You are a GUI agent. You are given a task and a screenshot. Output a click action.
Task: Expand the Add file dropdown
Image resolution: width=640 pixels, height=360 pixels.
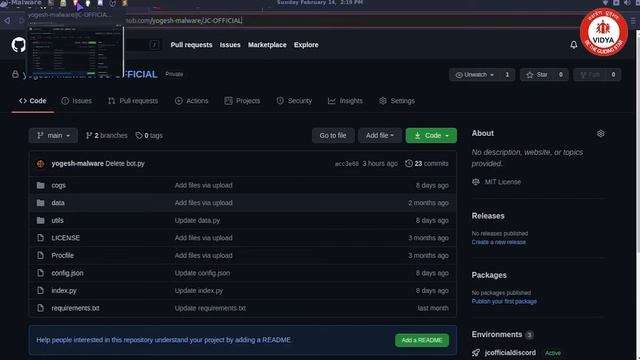coord(380,136)
